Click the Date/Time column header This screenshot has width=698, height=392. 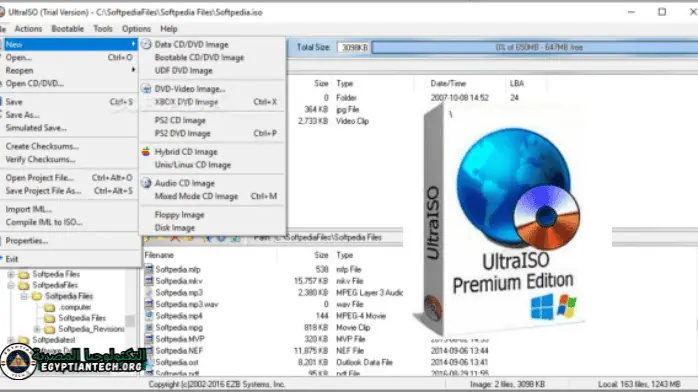[448, 83]
